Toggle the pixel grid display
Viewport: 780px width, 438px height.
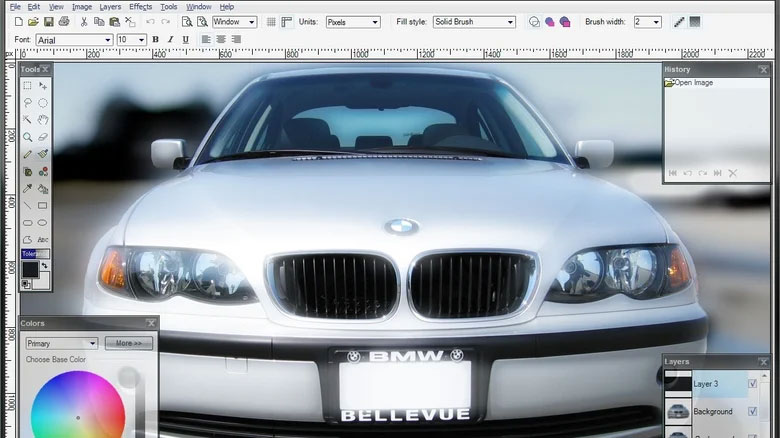pos(271,22)
